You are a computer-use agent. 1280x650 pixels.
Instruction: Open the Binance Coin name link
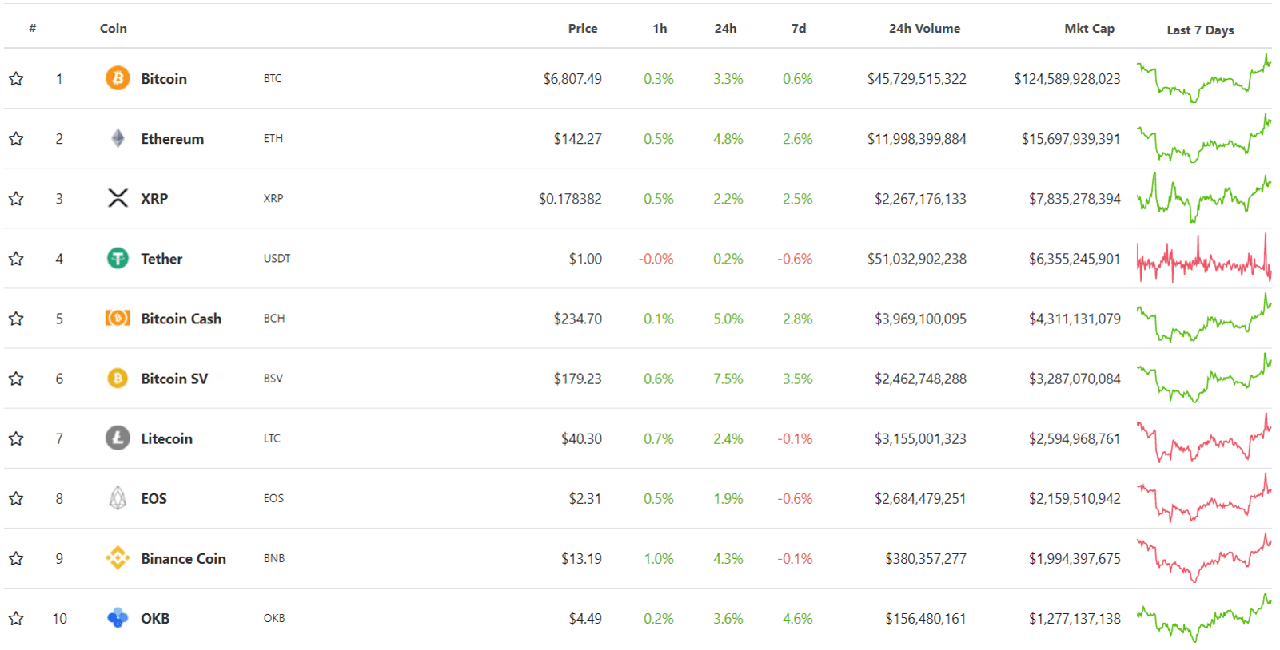pos(183,559)
